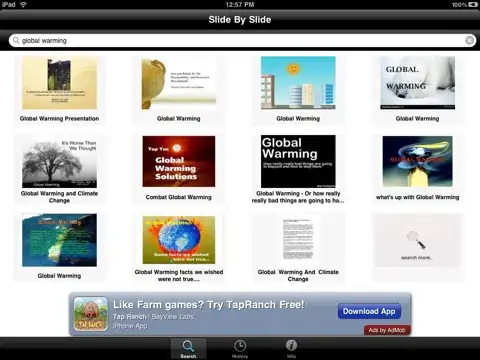Open the Info tab icon

(291, 345)
